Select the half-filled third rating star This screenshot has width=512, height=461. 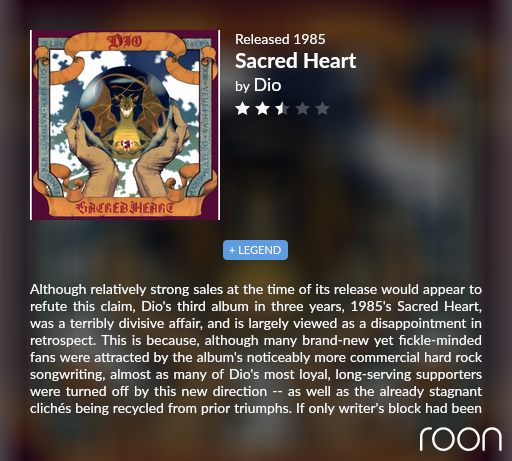point(282,109)
